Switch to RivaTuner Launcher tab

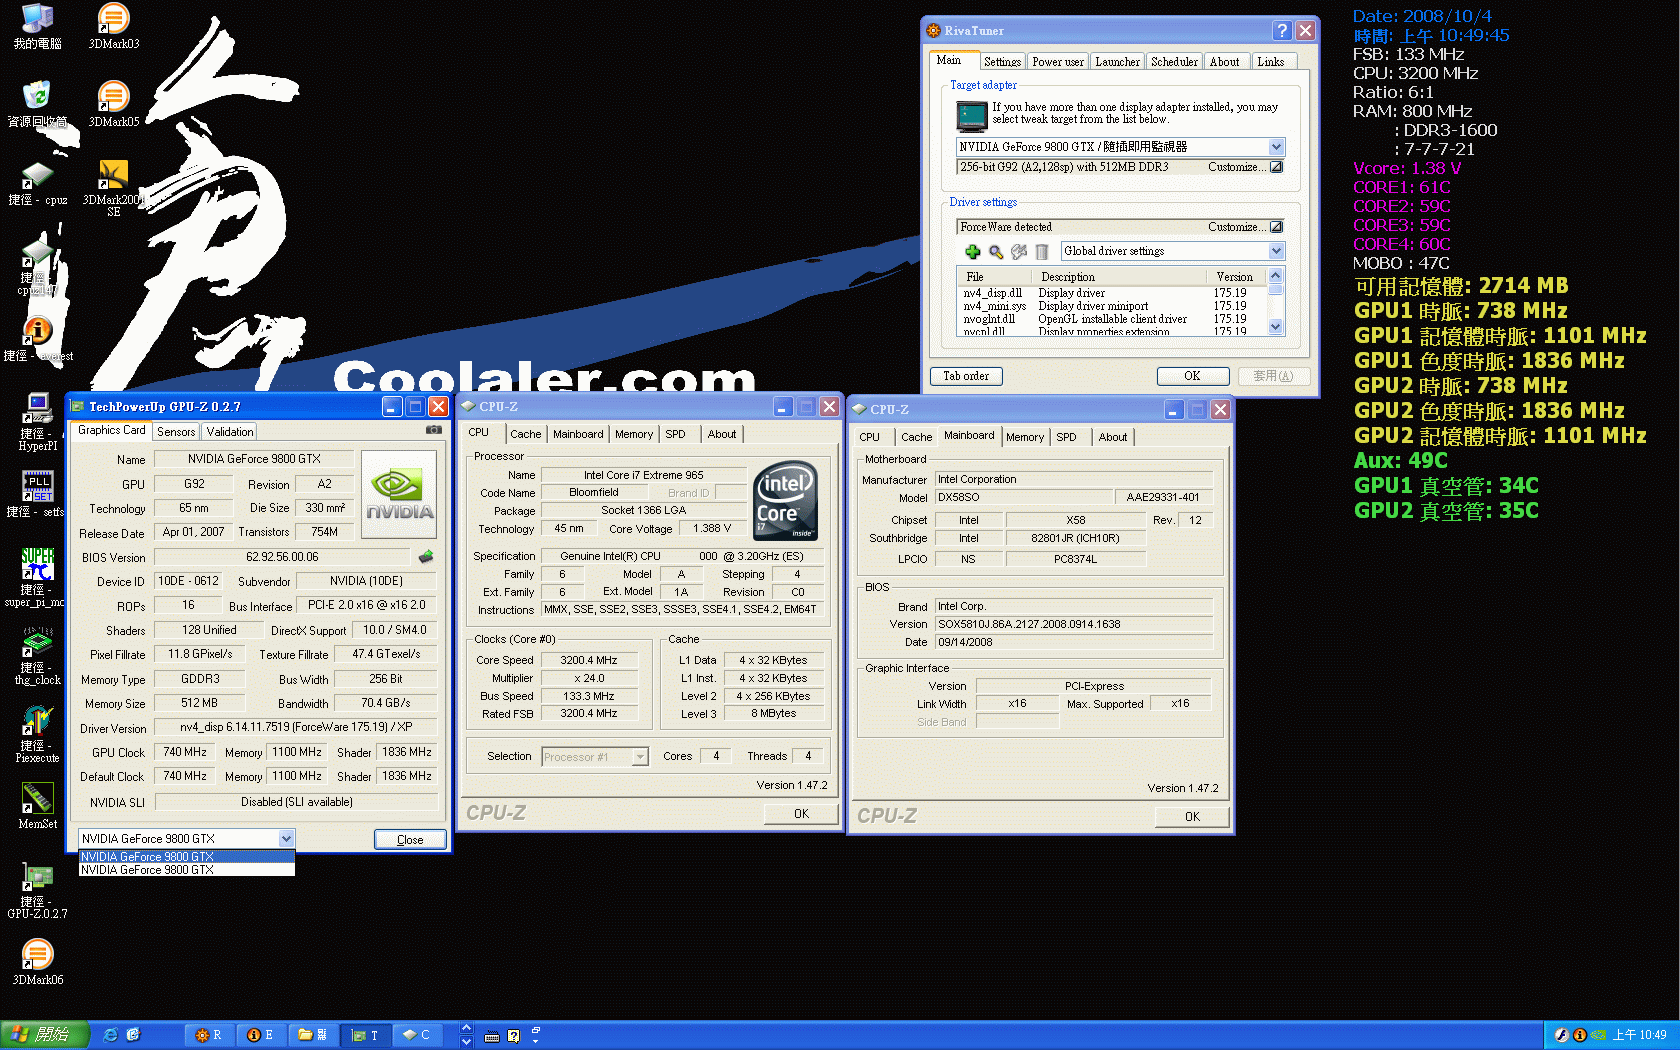(1117, 62)
